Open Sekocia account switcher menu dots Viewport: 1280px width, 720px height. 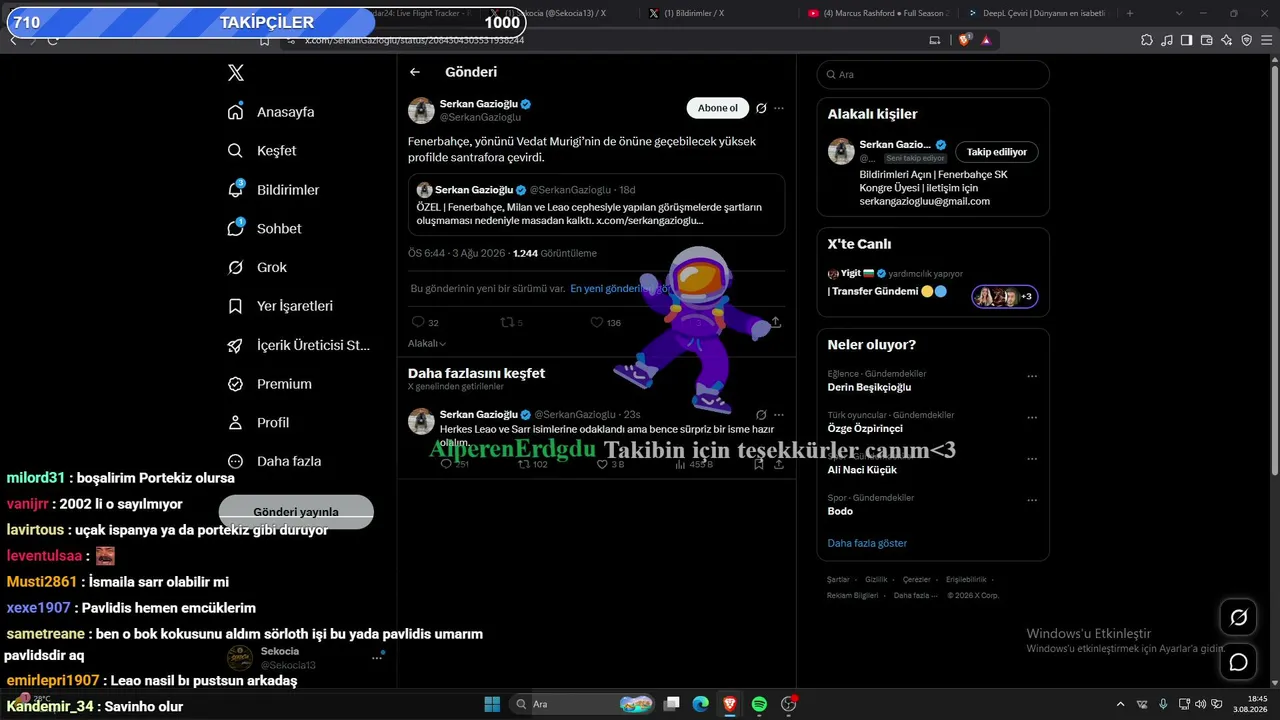coord(377,658)
